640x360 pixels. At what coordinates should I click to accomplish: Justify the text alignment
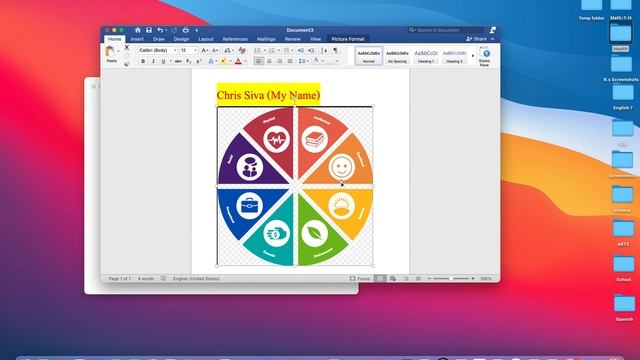coord(290,61)
